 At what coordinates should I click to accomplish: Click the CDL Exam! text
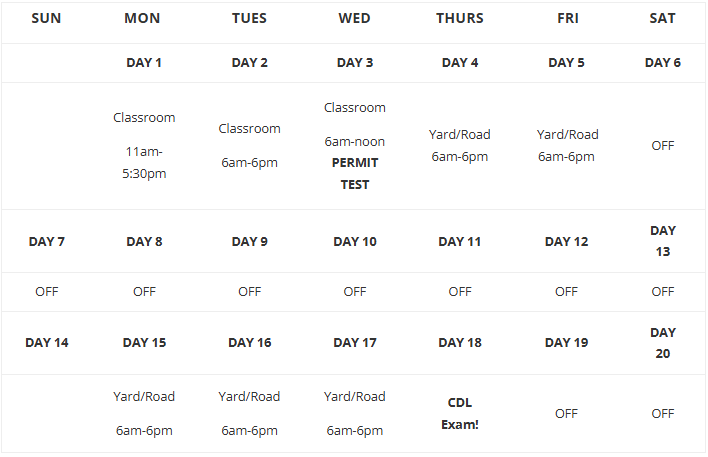[x=459, y=413]
